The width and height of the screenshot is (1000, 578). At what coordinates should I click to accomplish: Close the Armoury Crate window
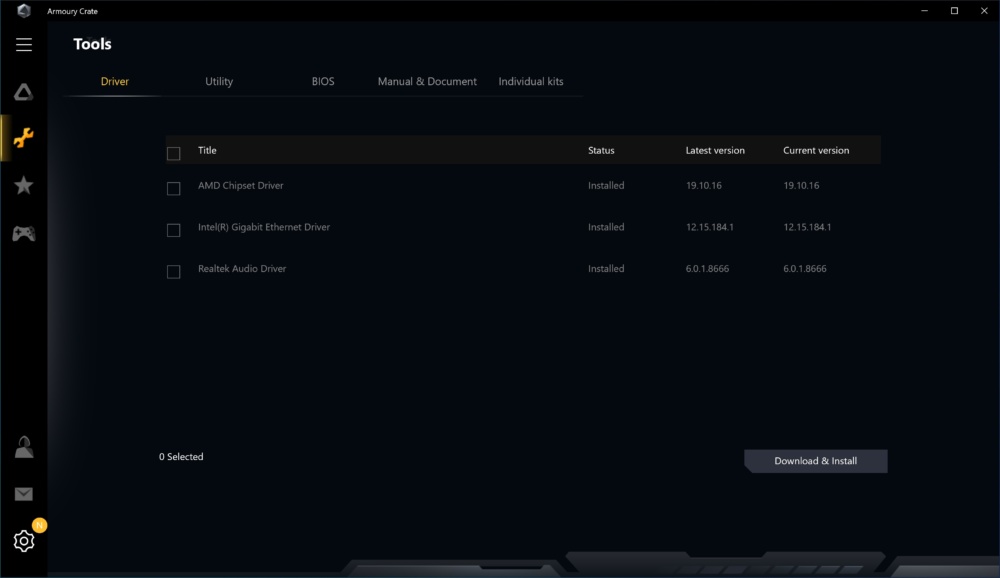coord(984,11)
